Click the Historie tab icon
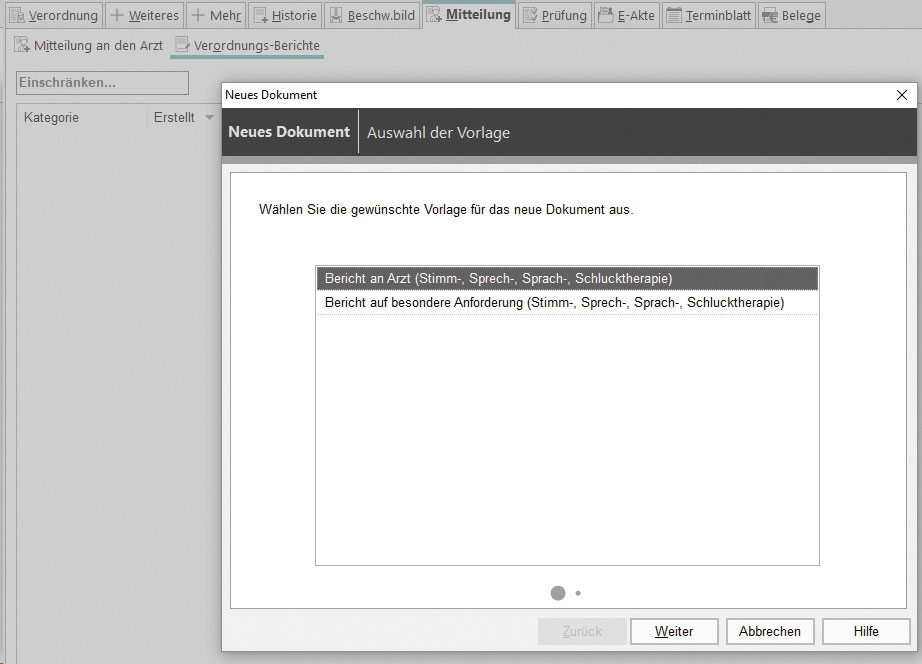The image size is (922, 664). coord(260,15)
